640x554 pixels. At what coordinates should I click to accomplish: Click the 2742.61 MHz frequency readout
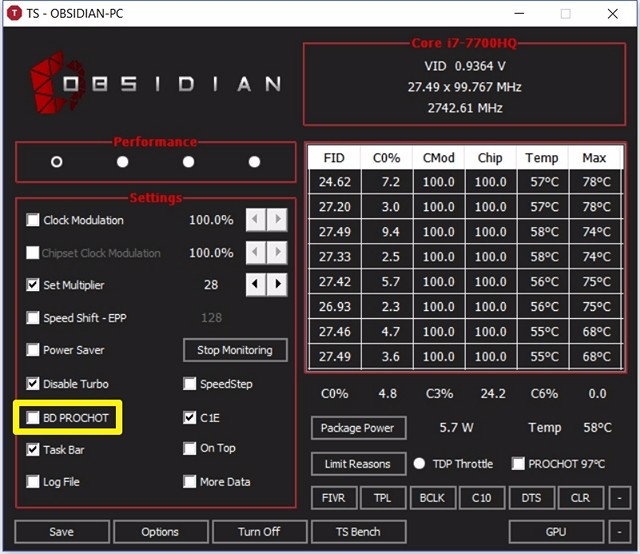[x=465, y=108]
